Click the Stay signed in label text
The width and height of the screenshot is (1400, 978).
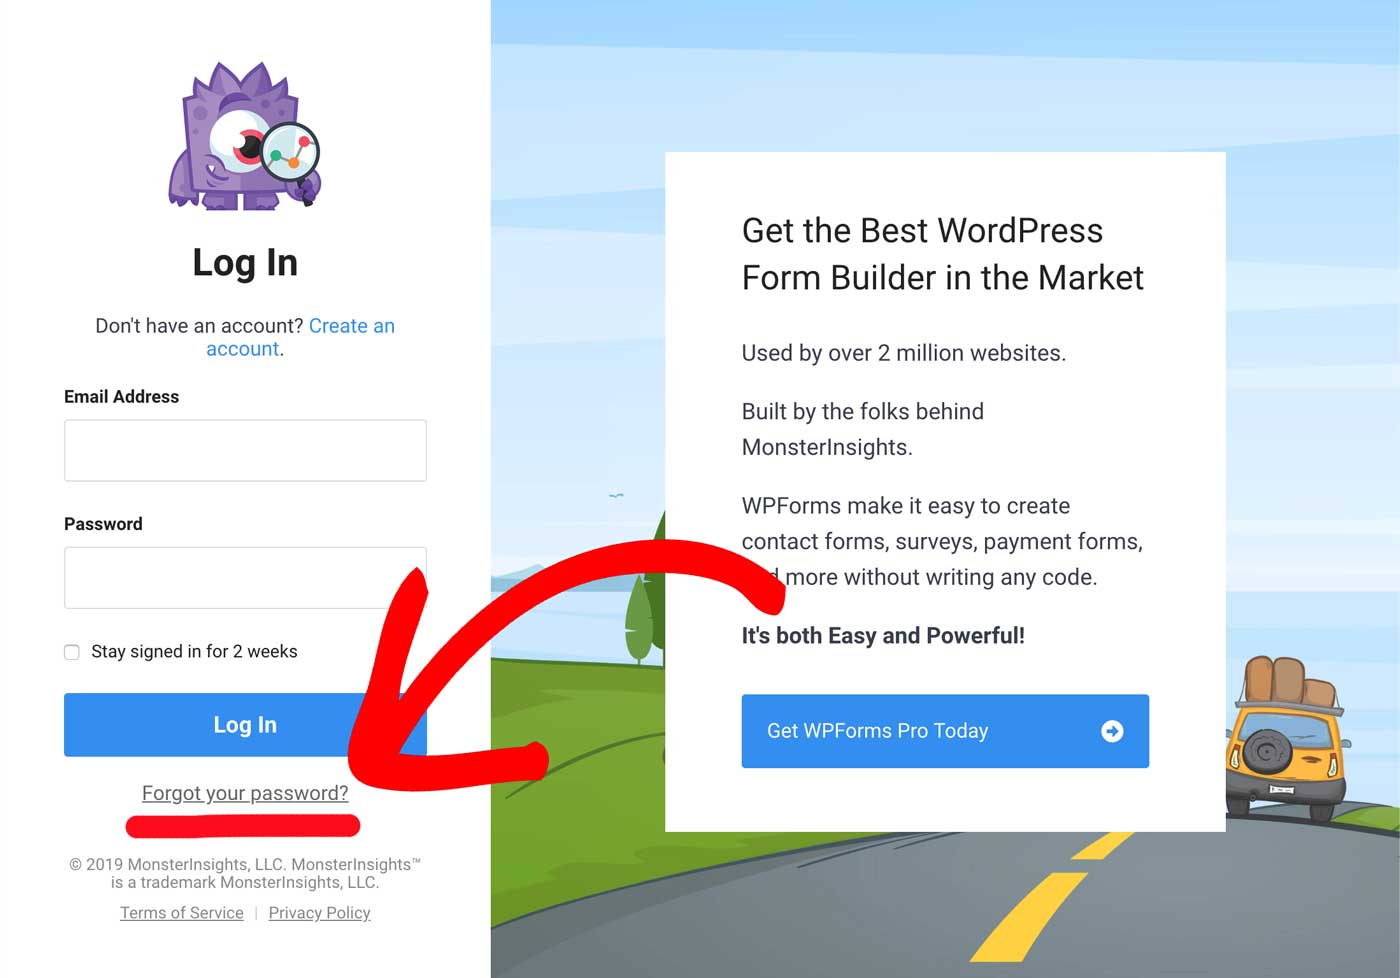[194, 651]
